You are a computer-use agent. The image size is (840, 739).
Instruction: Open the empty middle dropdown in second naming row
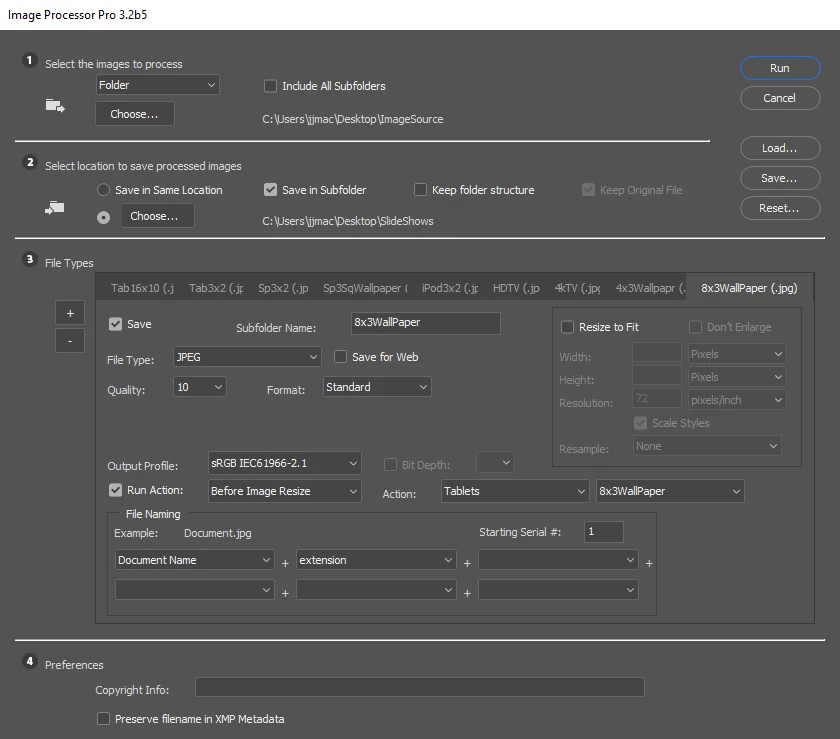tap(376, 589)
